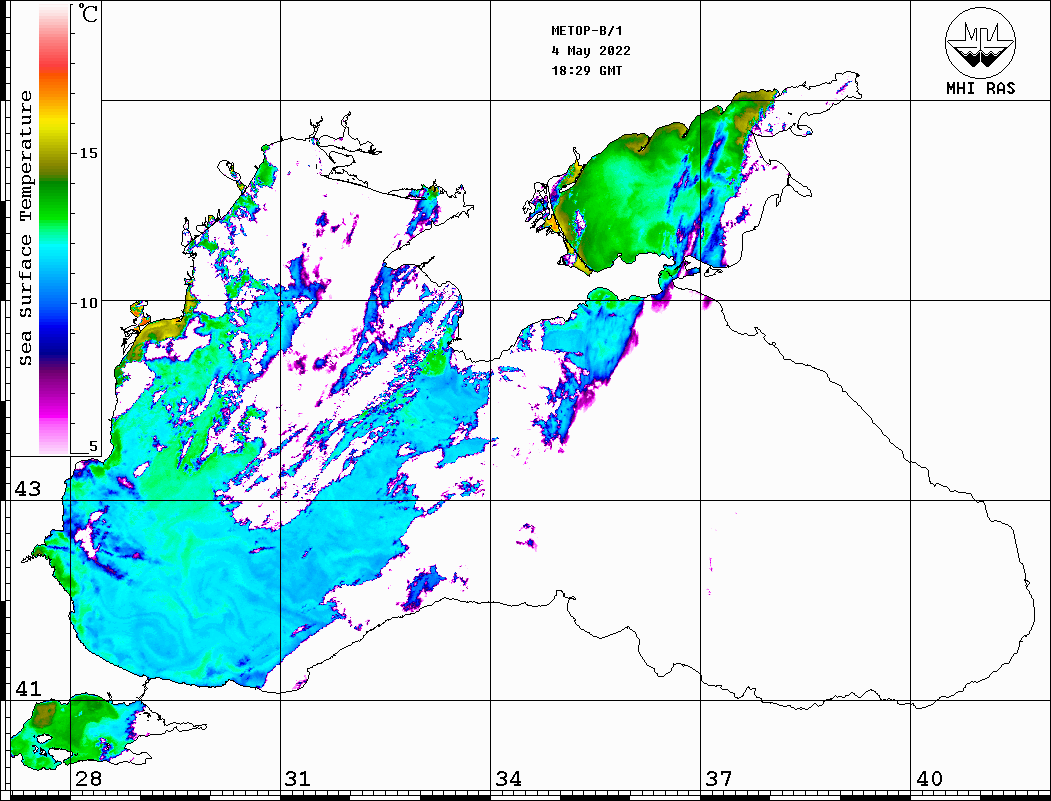This screenshot has height=801, width=1051.
Task: Click longitude label 34
Action: click(509, 778)
